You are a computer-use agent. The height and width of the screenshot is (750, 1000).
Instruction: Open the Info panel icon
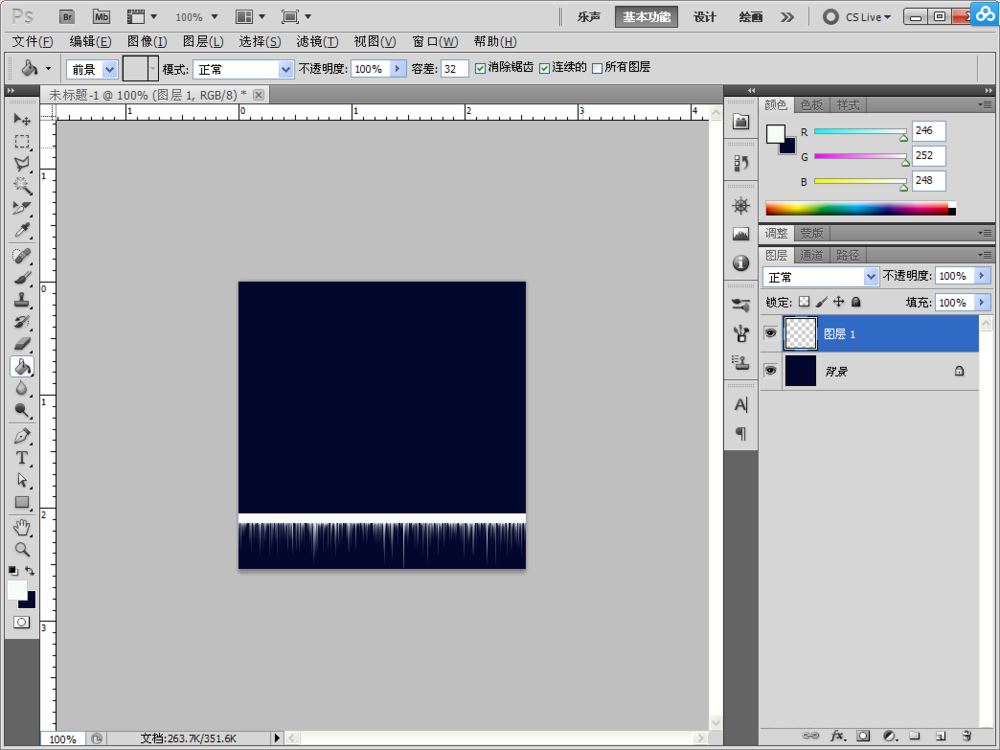click(740, 263)
